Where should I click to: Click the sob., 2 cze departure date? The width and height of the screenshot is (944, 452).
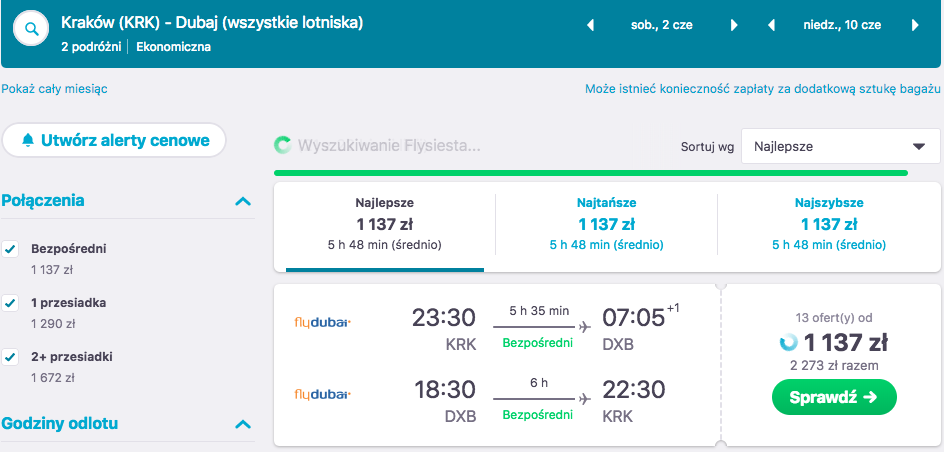tap(662, 25)
